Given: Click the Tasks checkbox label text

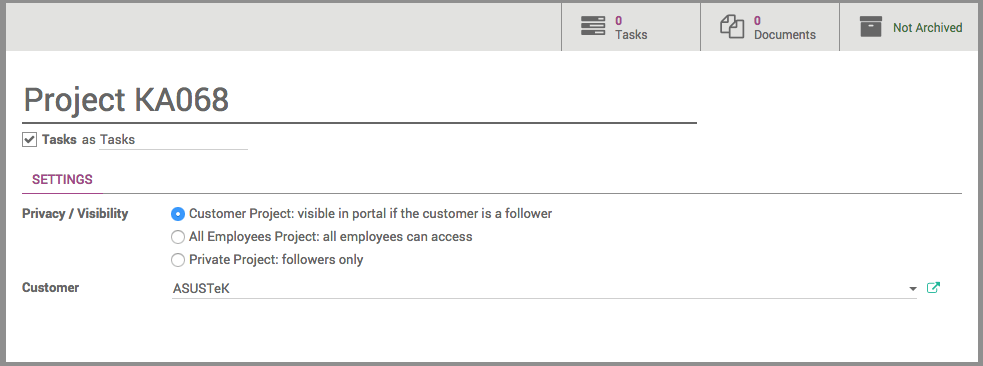Looking at the screenshot, I should [59, 139].
